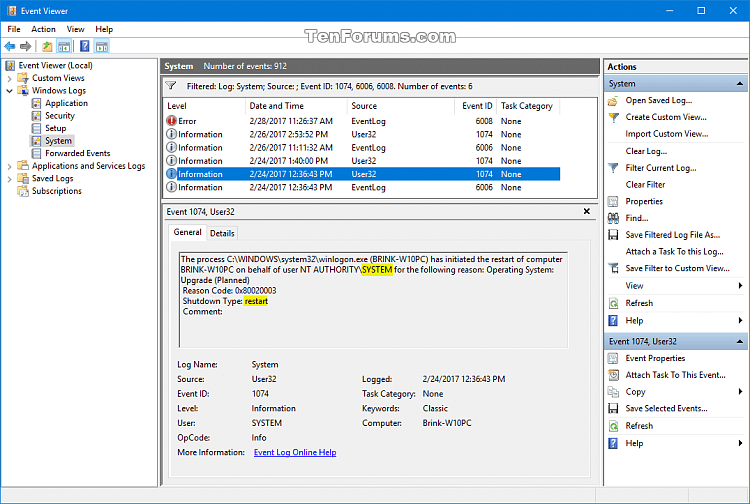750x504 pixels.
Task: Click the Filter Current Log funnel icon
Action: click(x=613, y=168)
